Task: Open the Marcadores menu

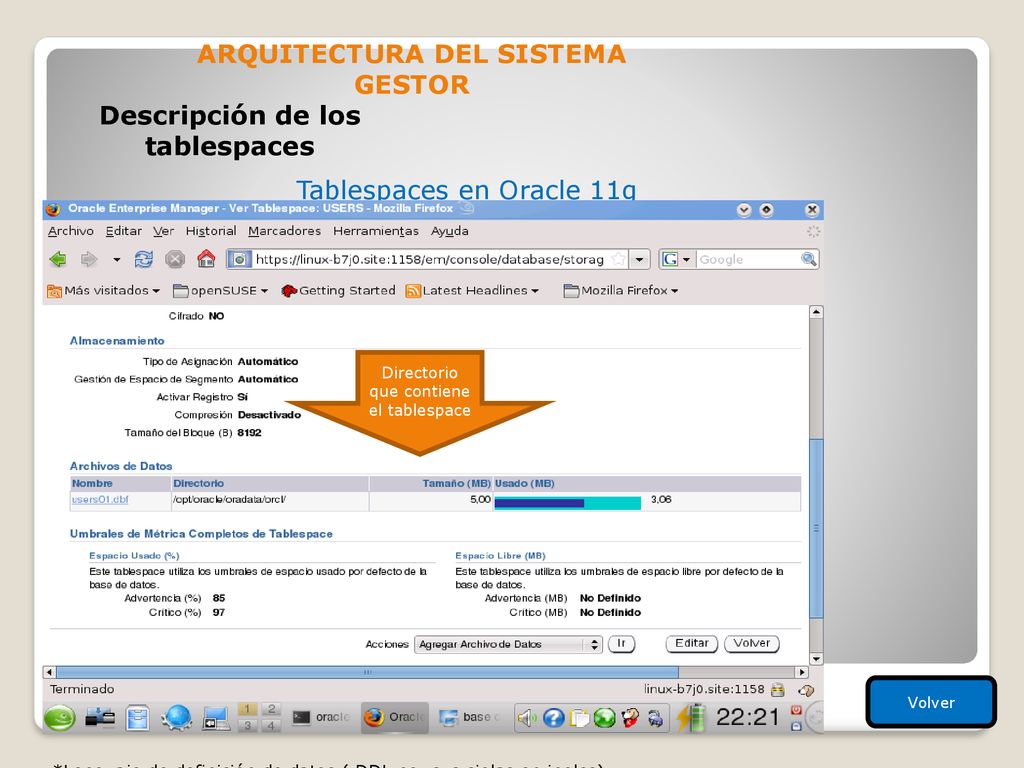Action: 285,231
